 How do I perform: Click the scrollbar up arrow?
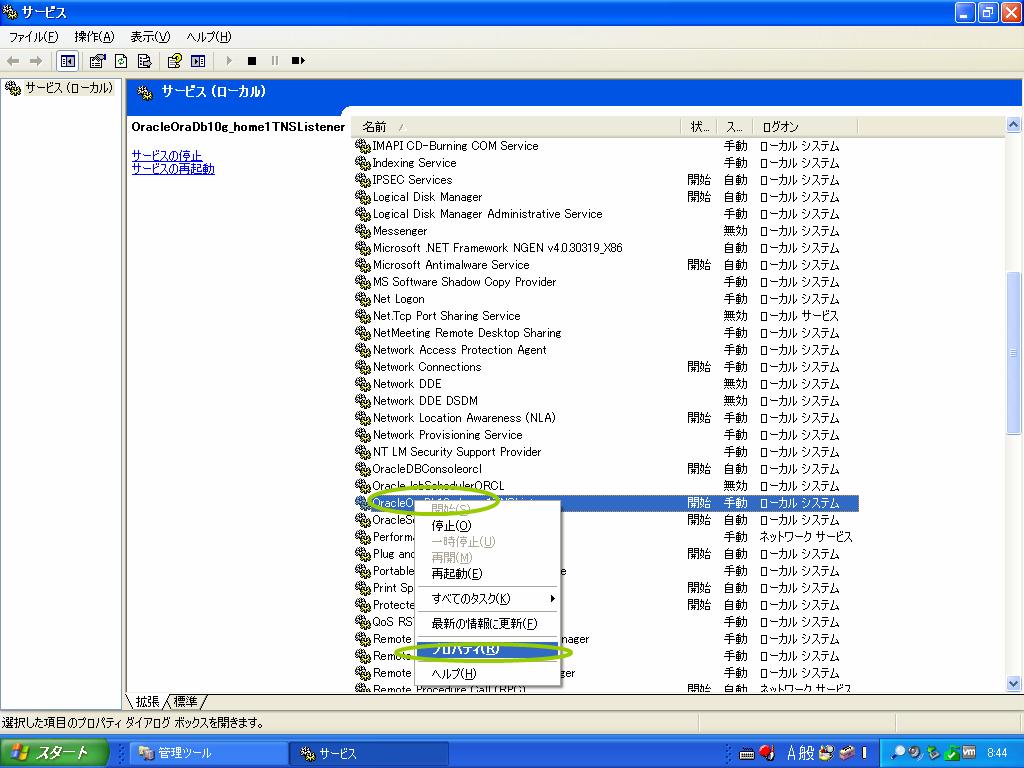click(x=1014, y=125)
